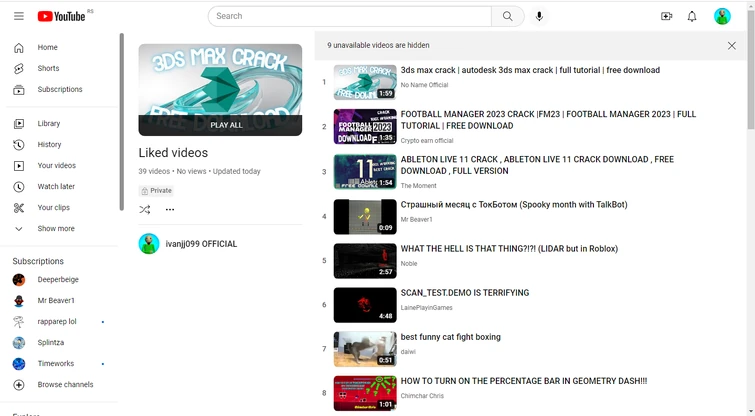Screen dimensions: 755x416
Task: Open Noble channel link
Action: point(409,264)
